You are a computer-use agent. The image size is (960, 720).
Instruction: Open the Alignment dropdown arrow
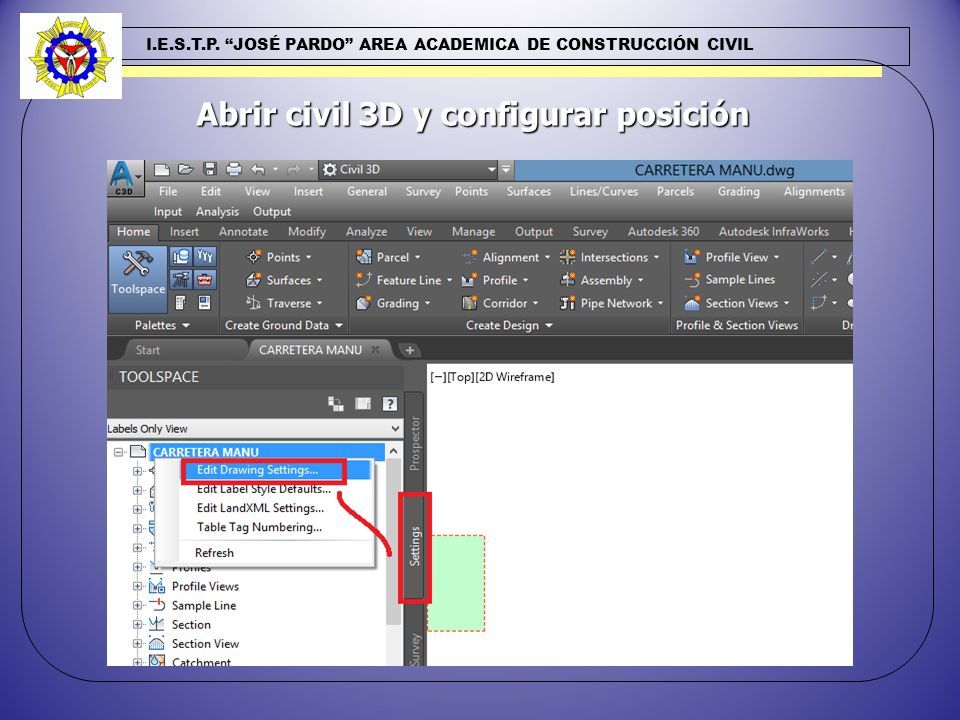point(547,258)
